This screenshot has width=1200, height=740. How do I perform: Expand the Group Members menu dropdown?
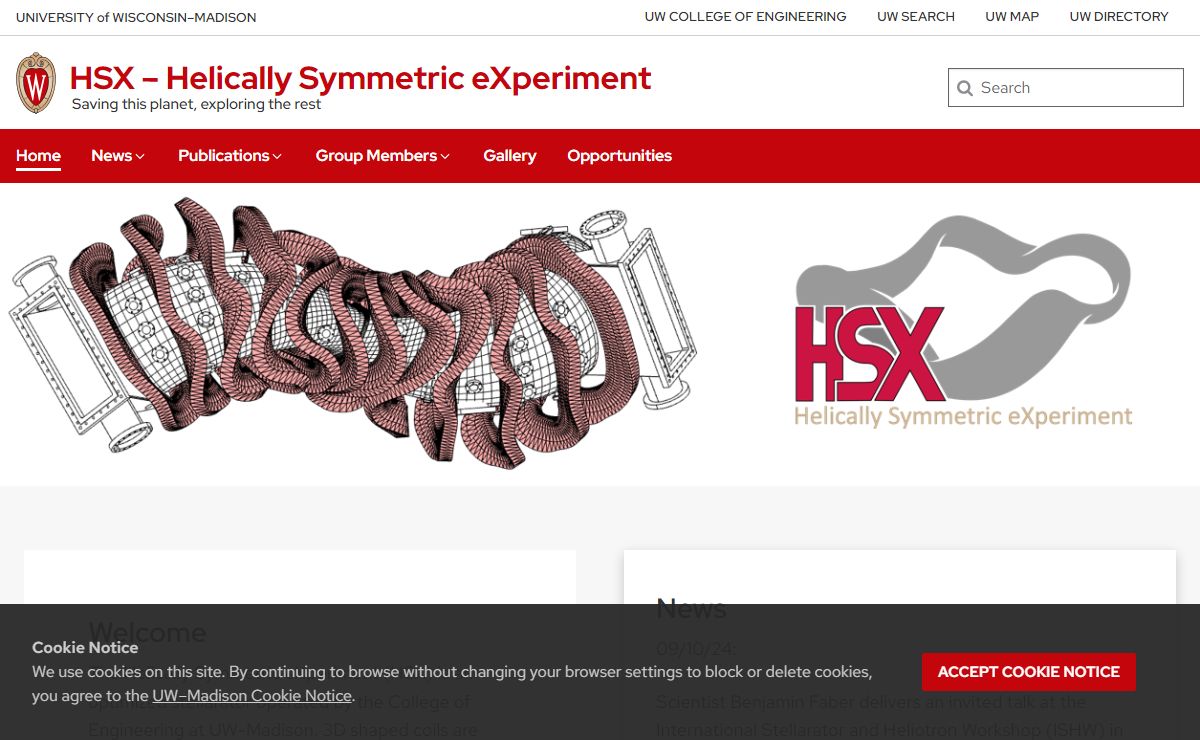(383, 155)
